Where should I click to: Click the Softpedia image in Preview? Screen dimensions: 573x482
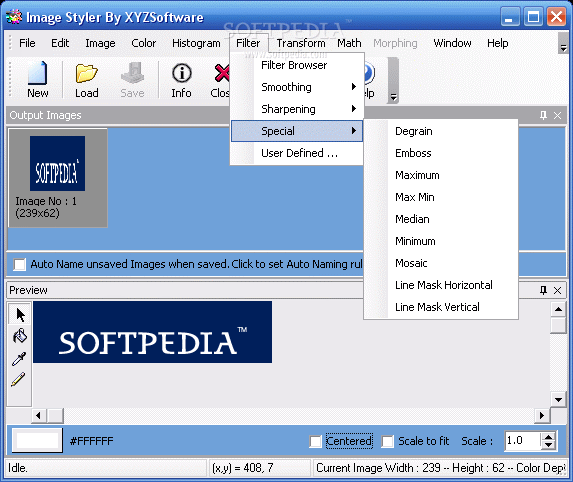pos(152,332)
